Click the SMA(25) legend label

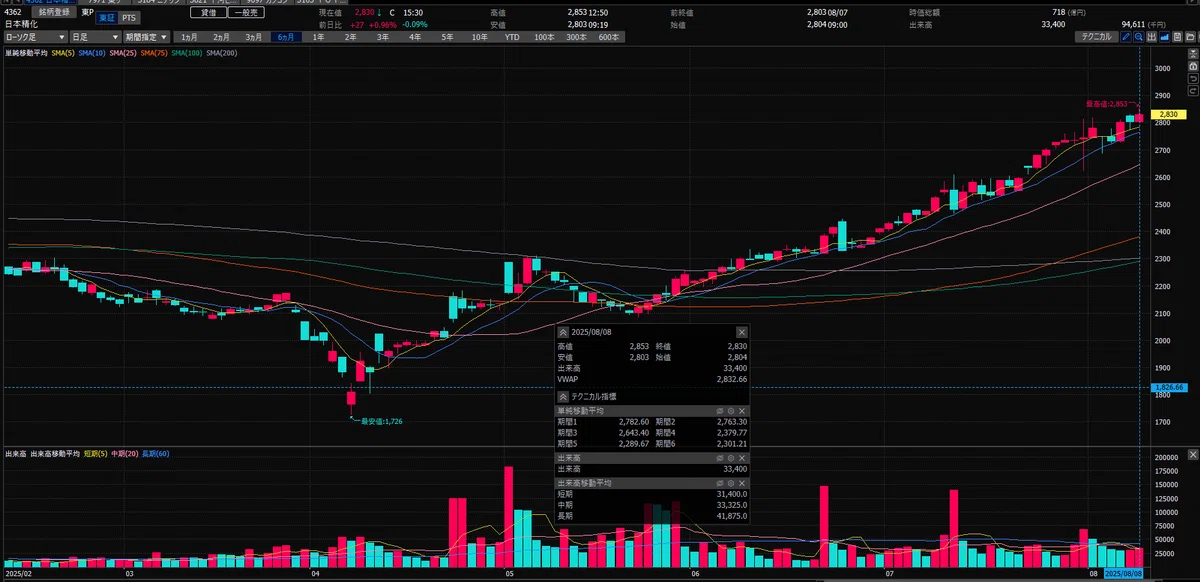click(x=123, y=53)
